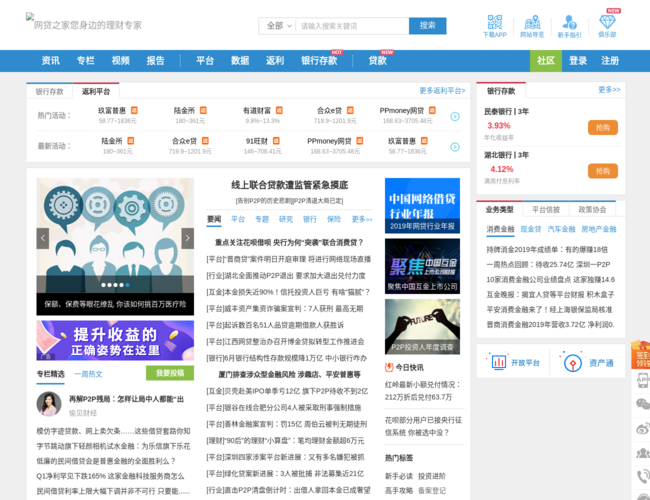Screen dimensions: 650x500
Task: Click the green 我要投稿 button
Action: click(x=170, y=373)
